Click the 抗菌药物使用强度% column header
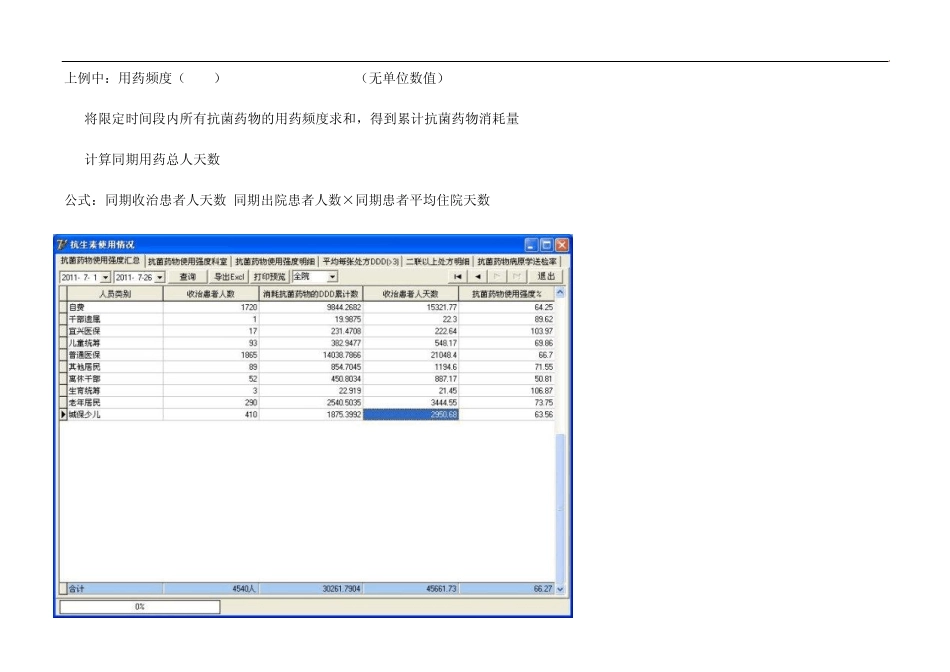Screen dimensions: 950x672 pyautogui.click(x=507, y=294)
